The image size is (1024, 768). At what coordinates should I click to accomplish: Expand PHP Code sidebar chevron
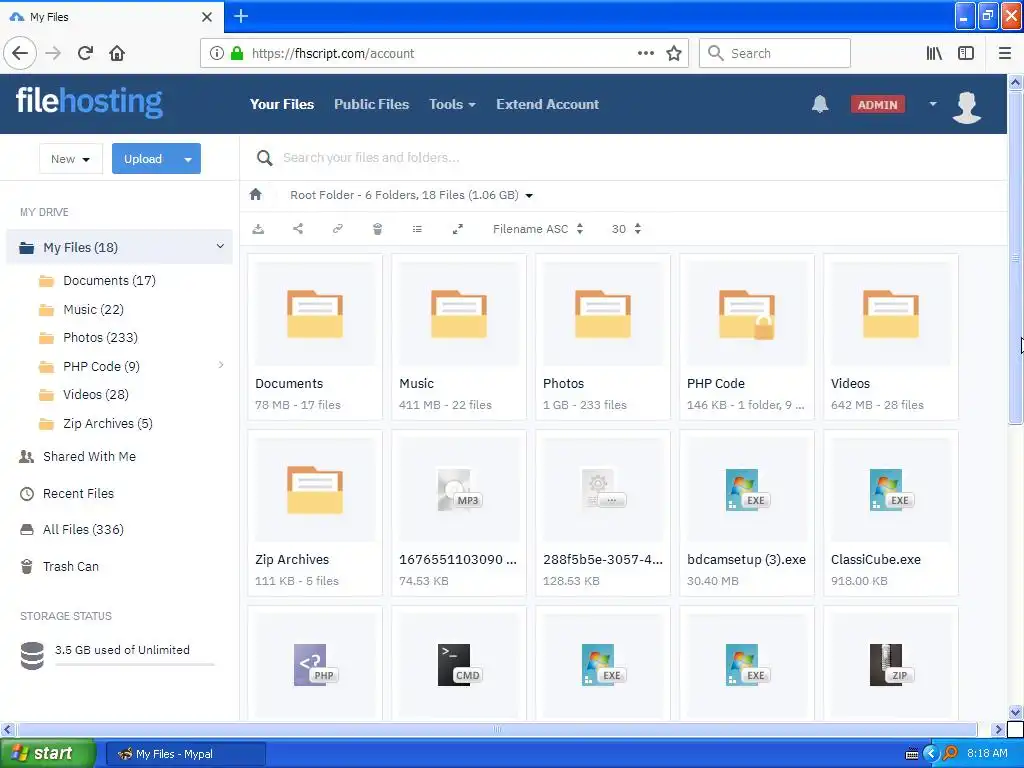click(221, 365)
